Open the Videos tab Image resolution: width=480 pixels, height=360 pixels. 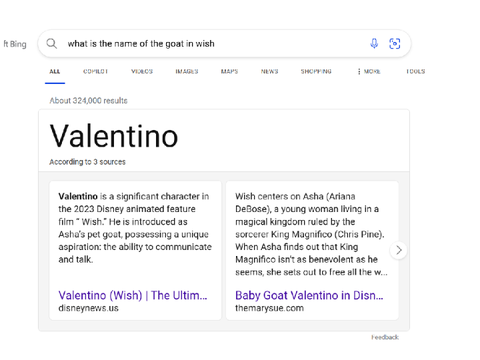coord(142,71)
